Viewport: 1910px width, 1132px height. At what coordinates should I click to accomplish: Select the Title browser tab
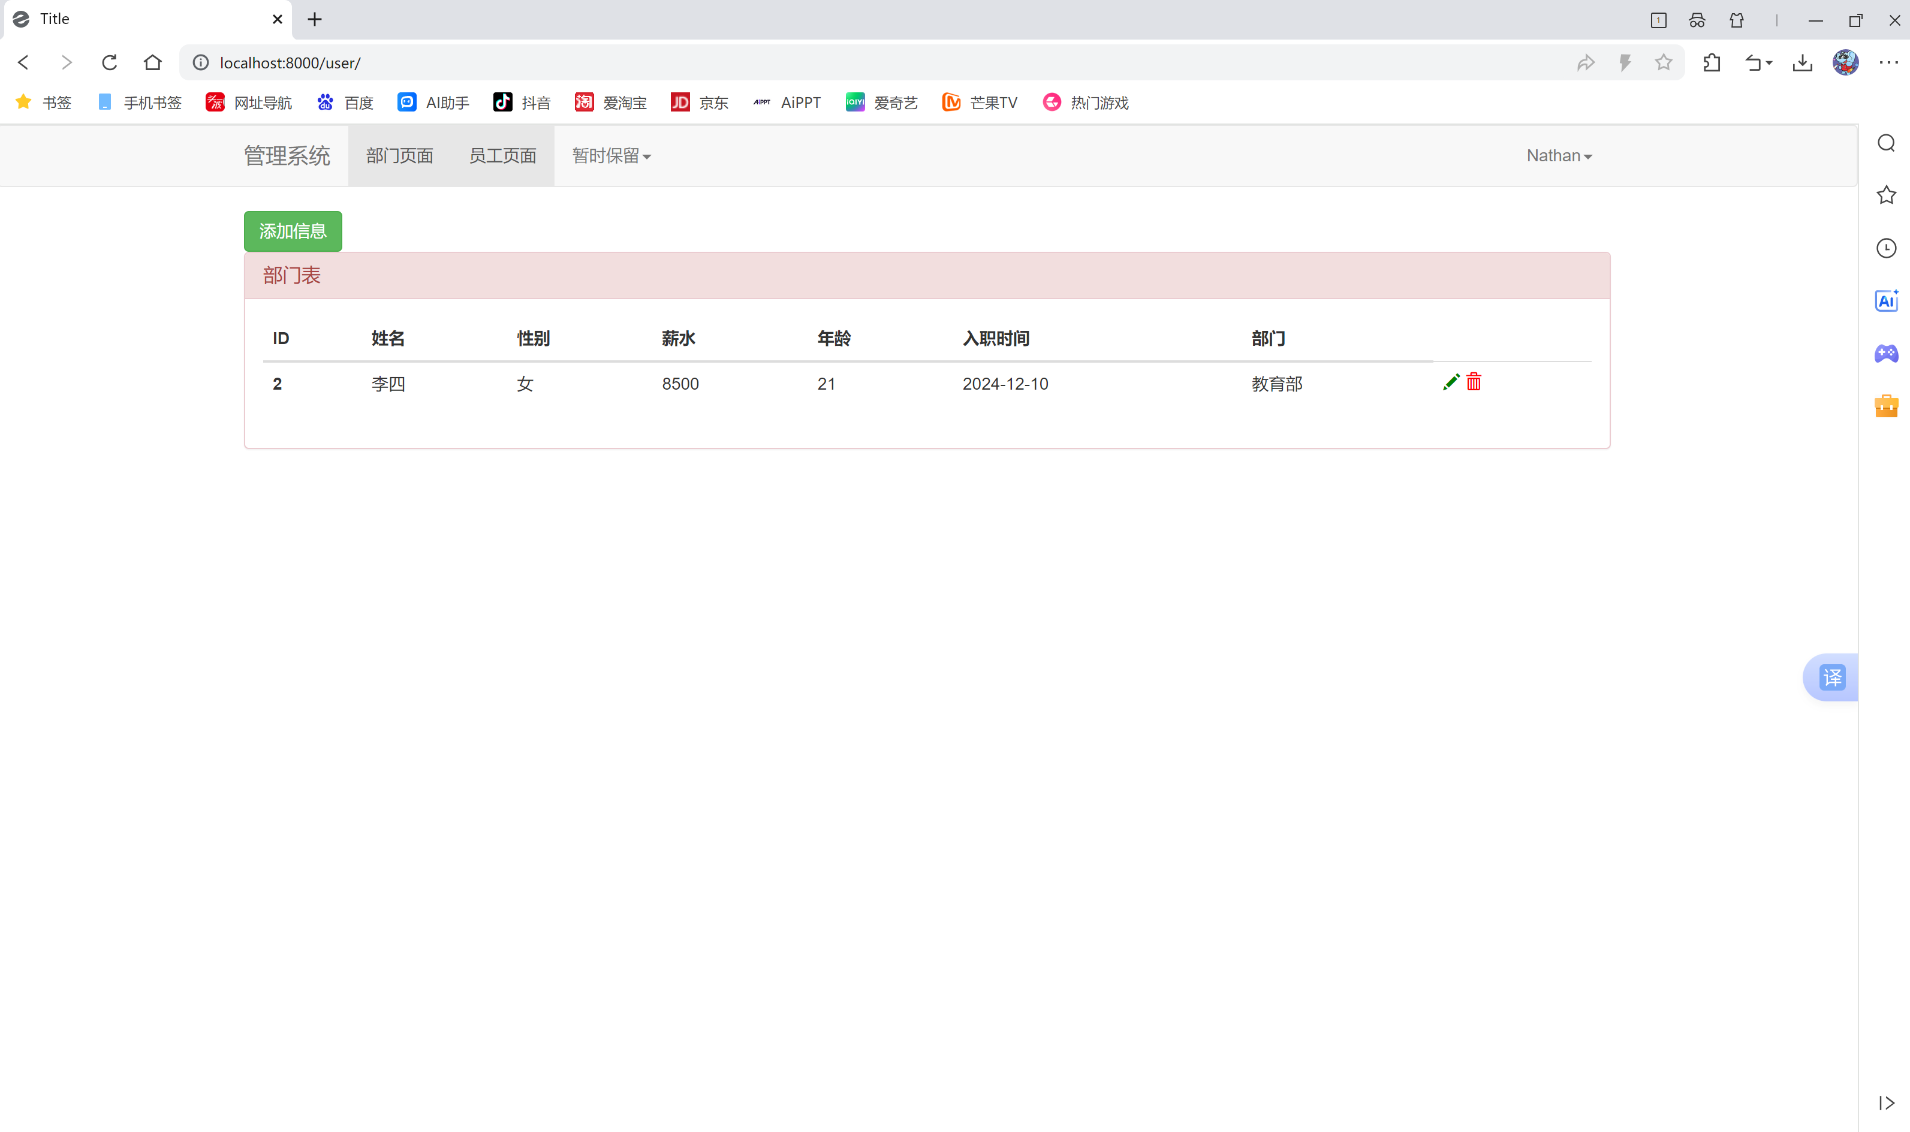point(146,19)
